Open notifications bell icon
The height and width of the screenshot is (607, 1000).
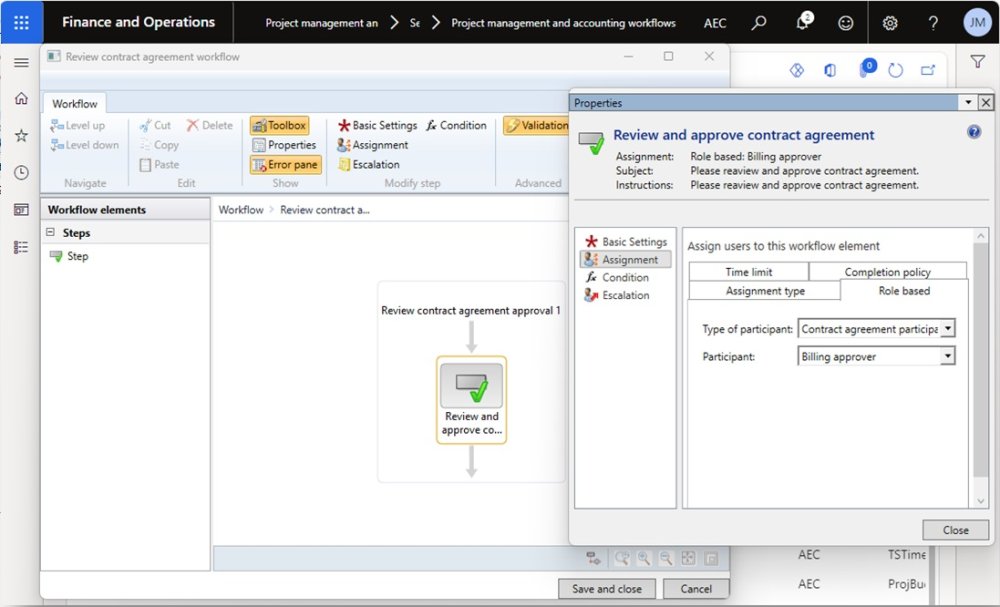(803, 22)
